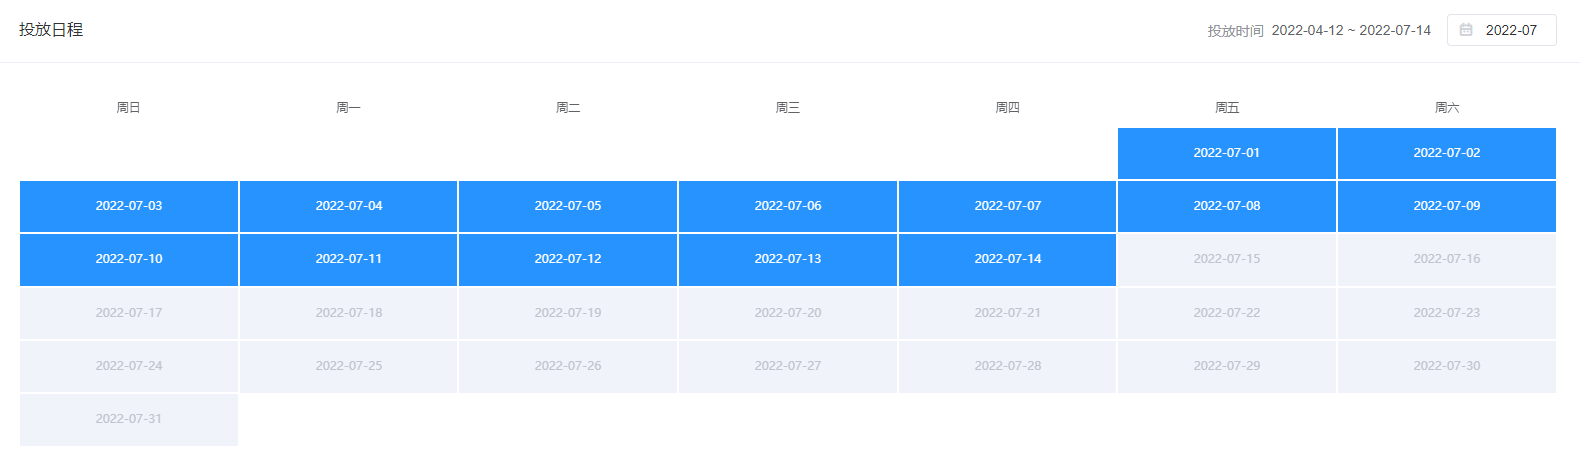The image size is (1580, 450).
Task: Select the 2022-07-11 date cell
Action: pos(349,259)
